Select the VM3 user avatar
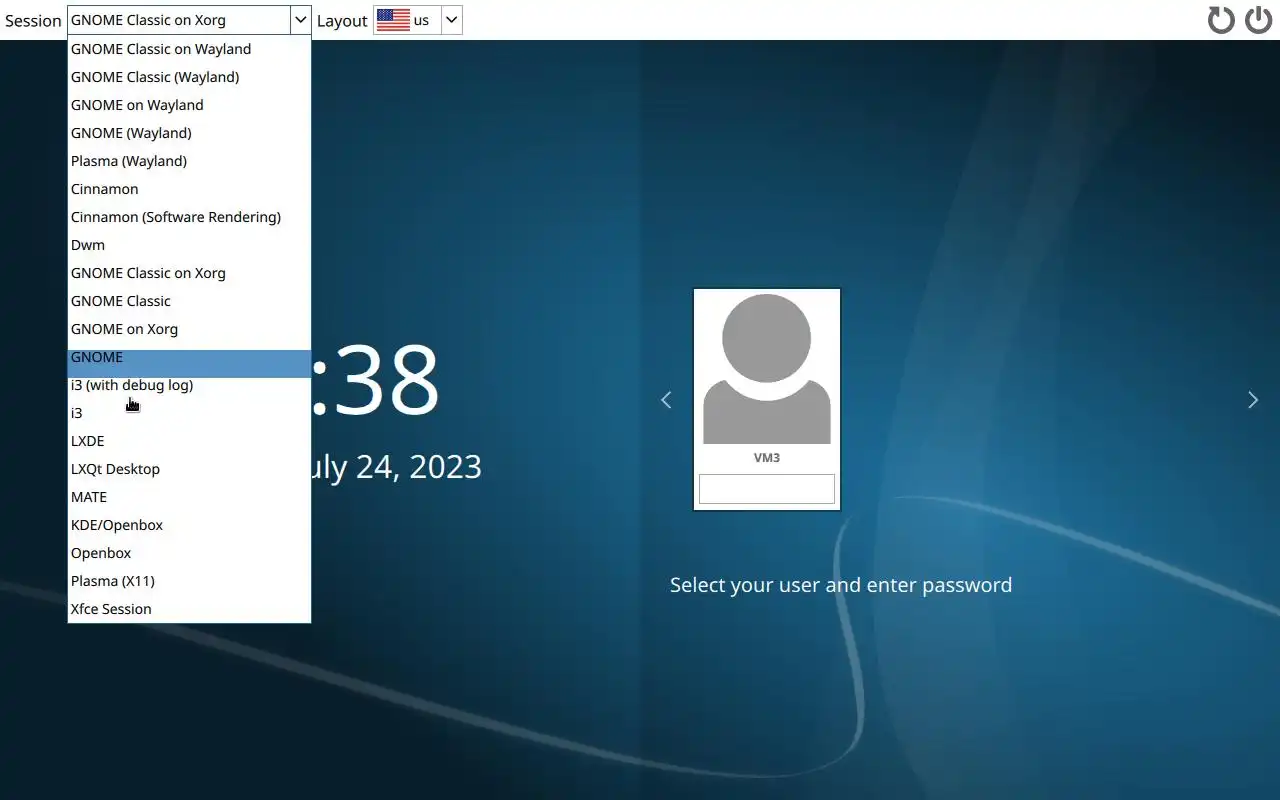 (767, 369)
